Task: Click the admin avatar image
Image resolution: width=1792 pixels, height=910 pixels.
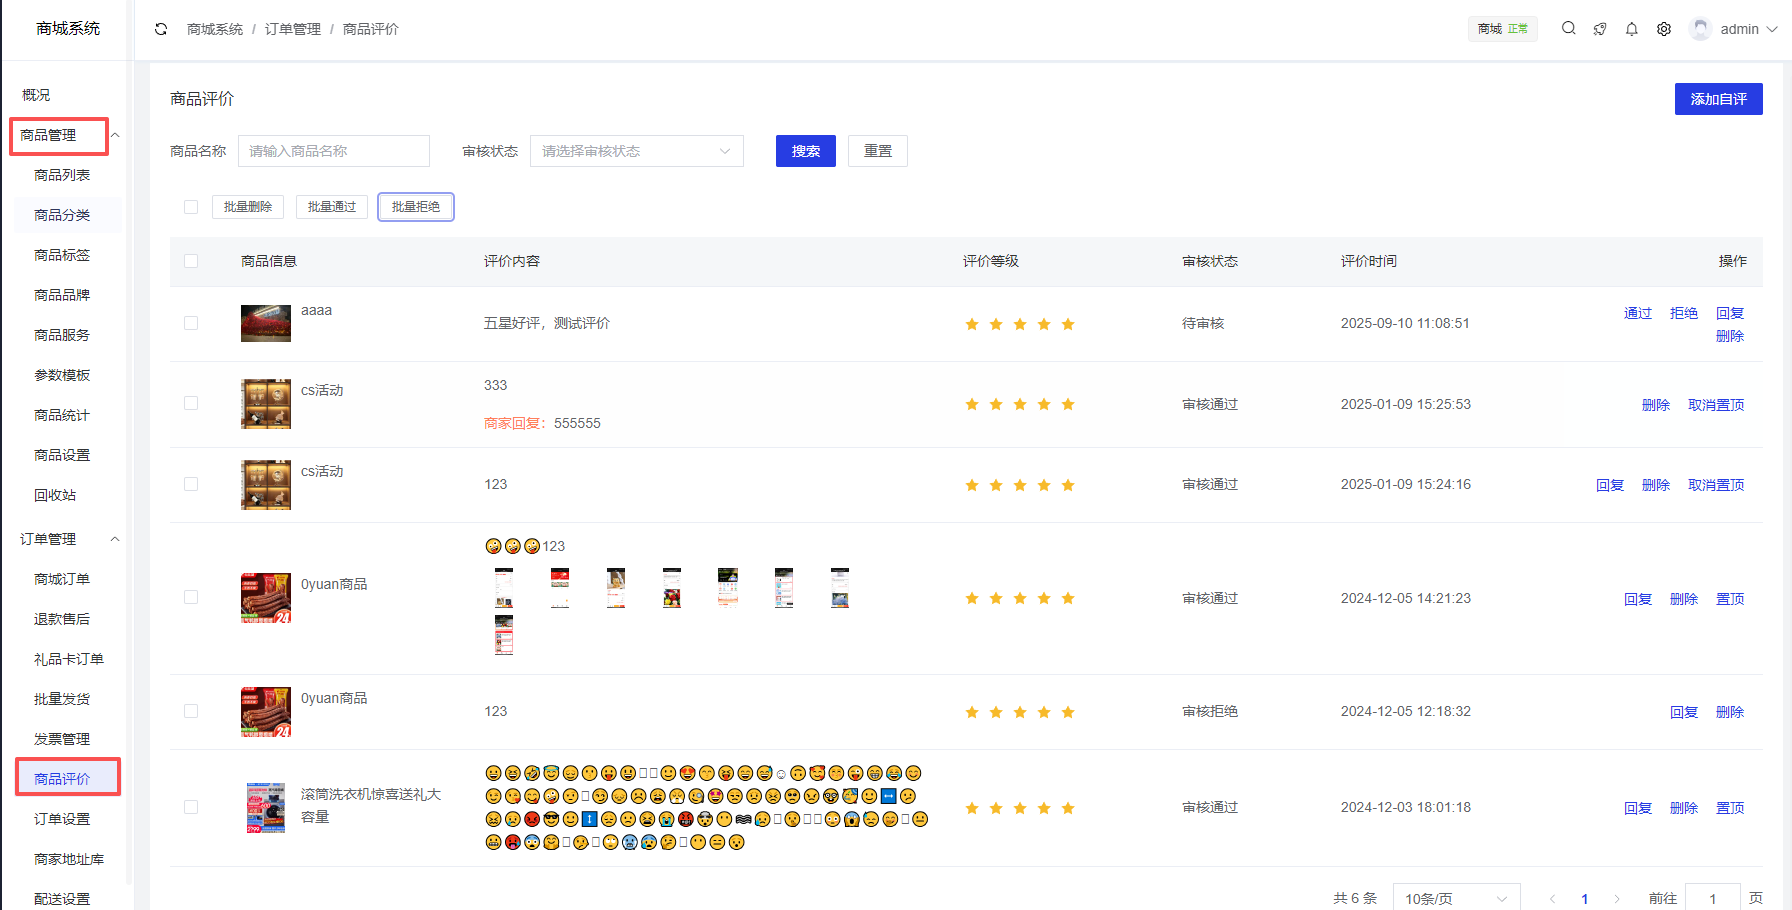Action: (1700, 29)
